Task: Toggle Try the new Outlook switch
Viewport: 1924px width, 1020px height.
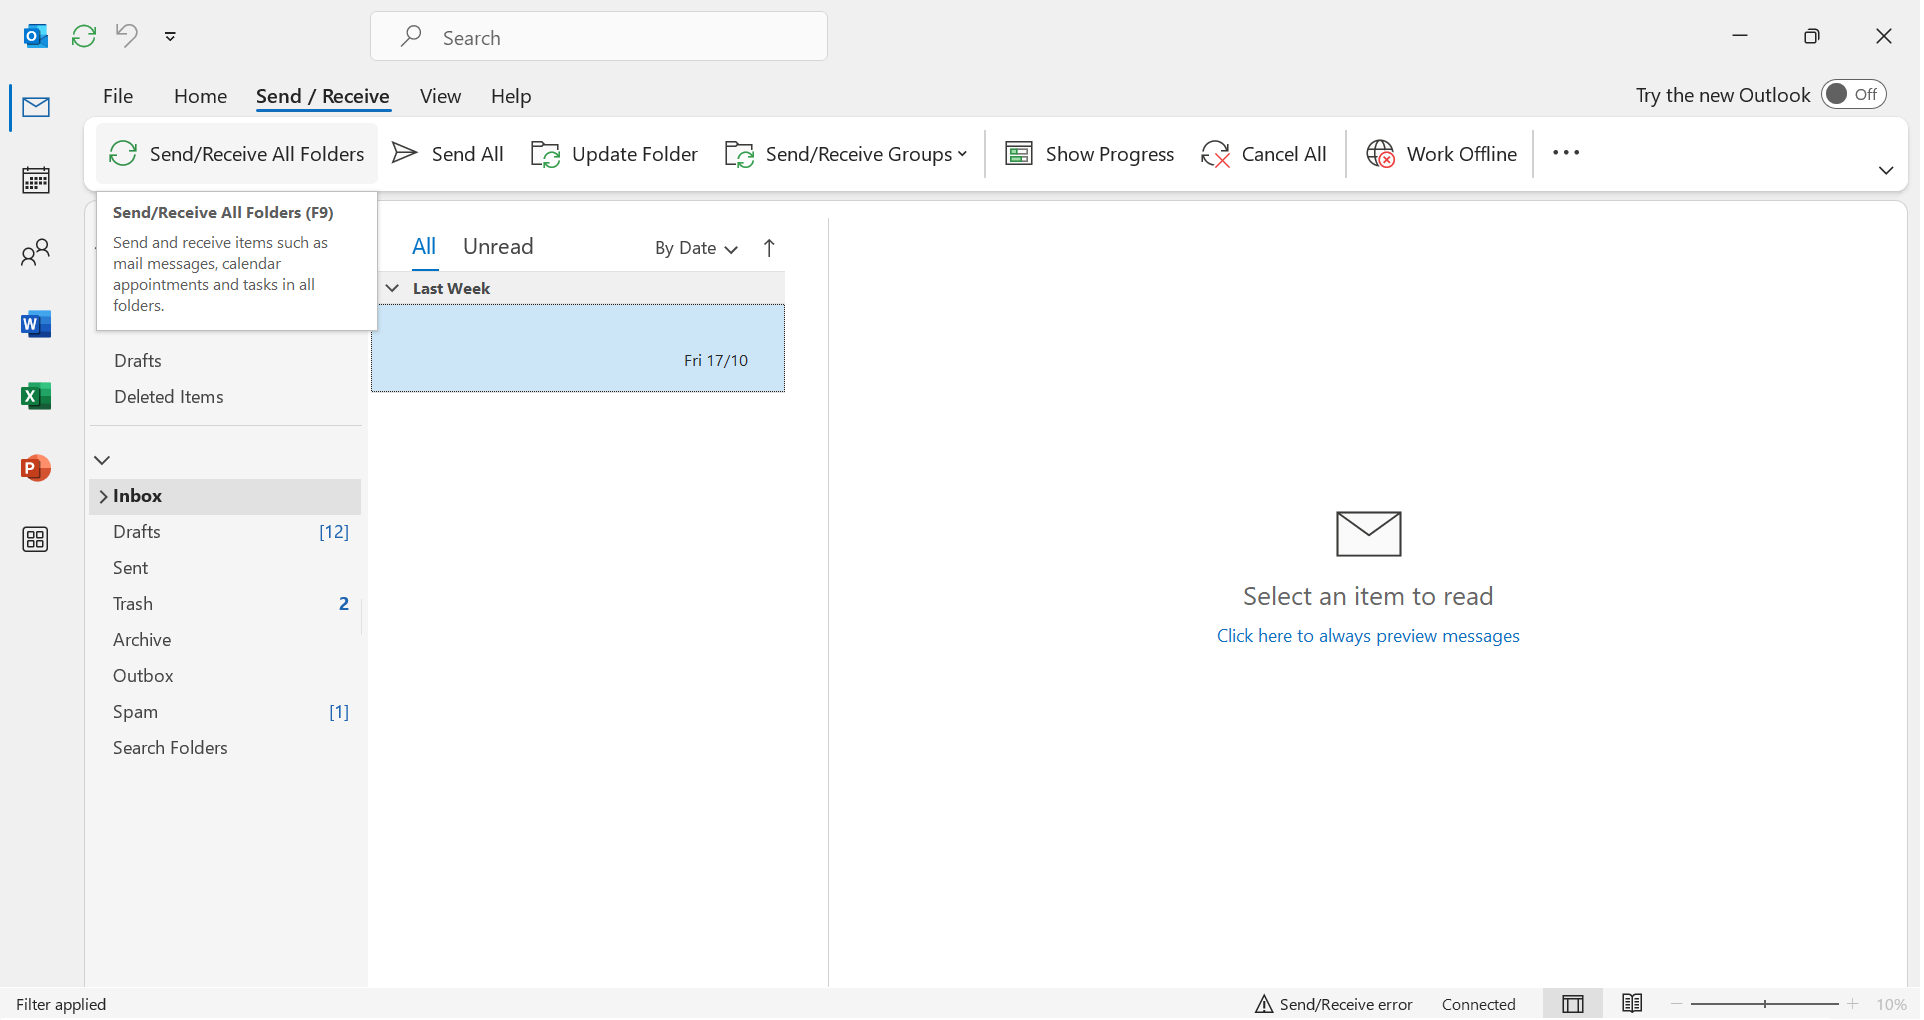Action: tap(1853, 94)
